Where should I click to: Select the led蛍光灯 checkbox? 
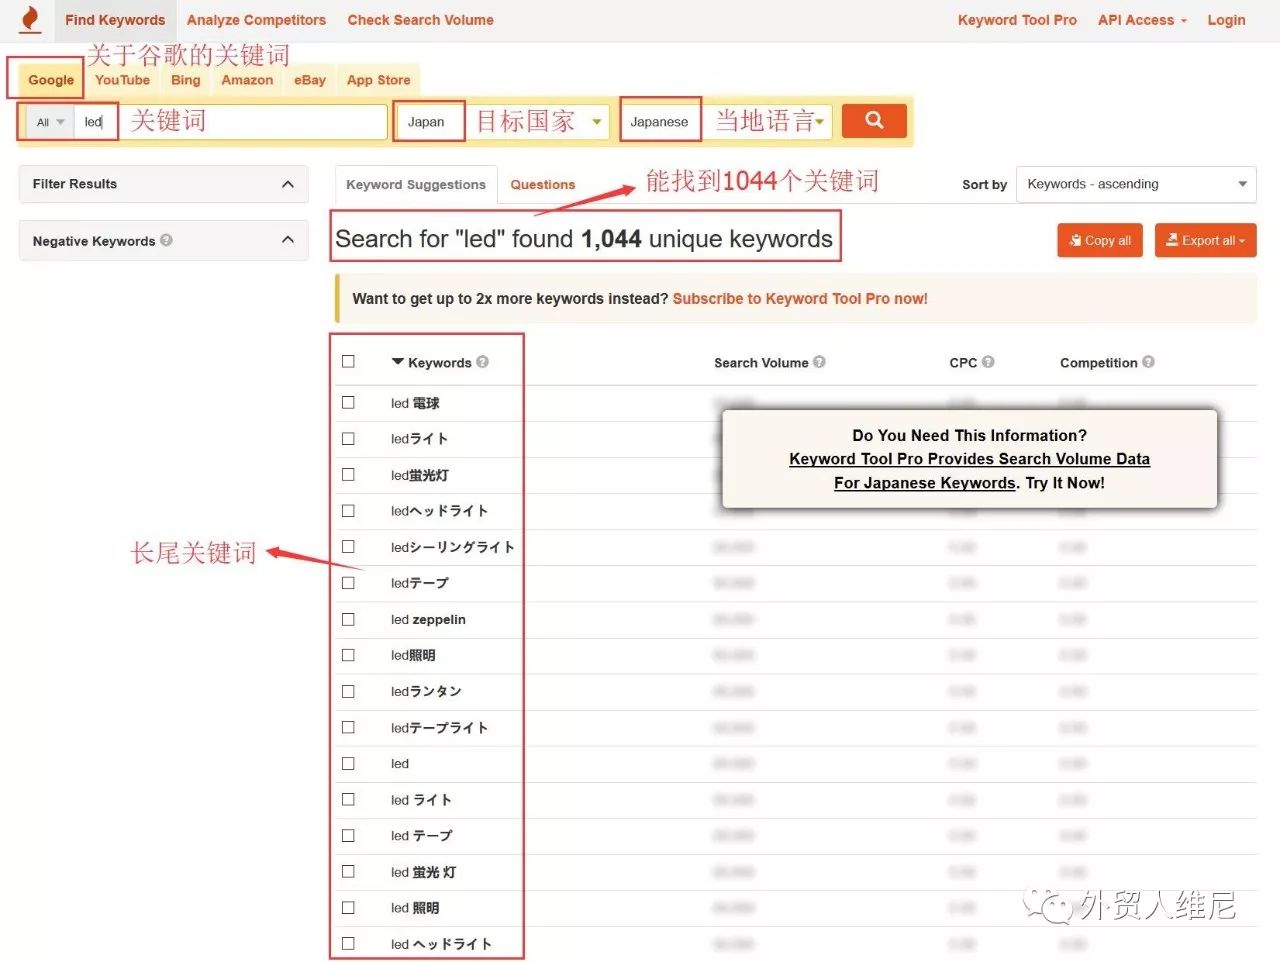348,474
